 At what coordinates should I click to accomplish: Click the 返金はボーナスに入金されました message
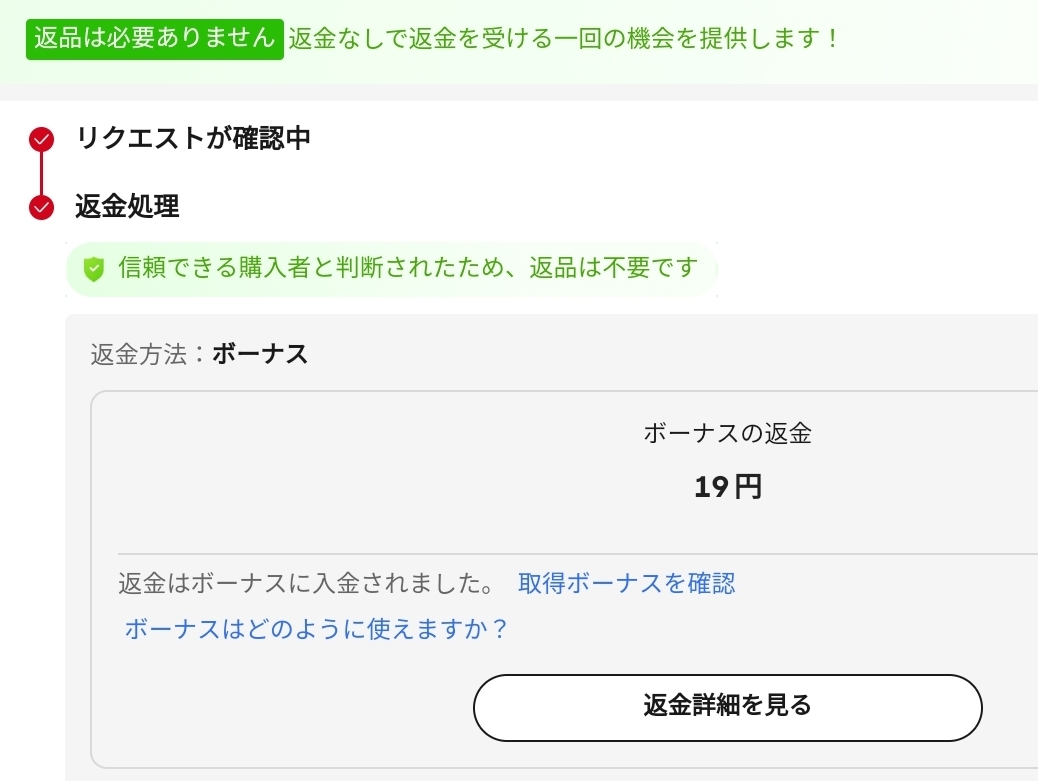[x=305, y=584]
